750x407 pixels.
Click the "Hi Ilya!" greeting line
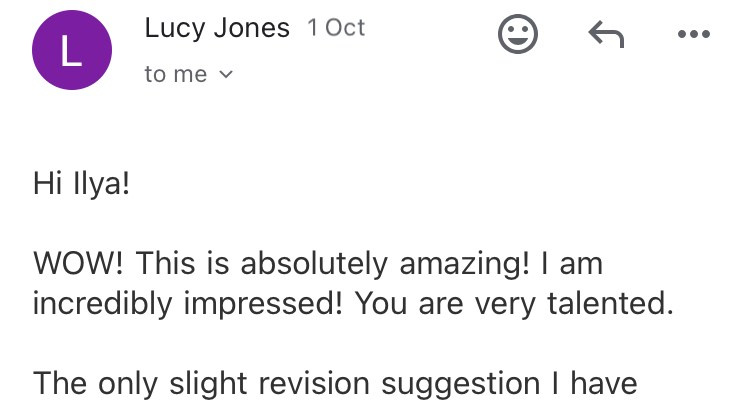point(81,187)
